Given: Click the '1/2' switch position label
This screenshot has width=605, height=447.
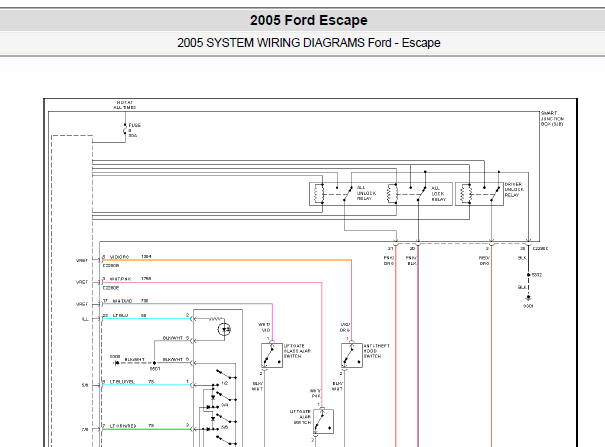Looking at the screenshot, I should point(225,383).
